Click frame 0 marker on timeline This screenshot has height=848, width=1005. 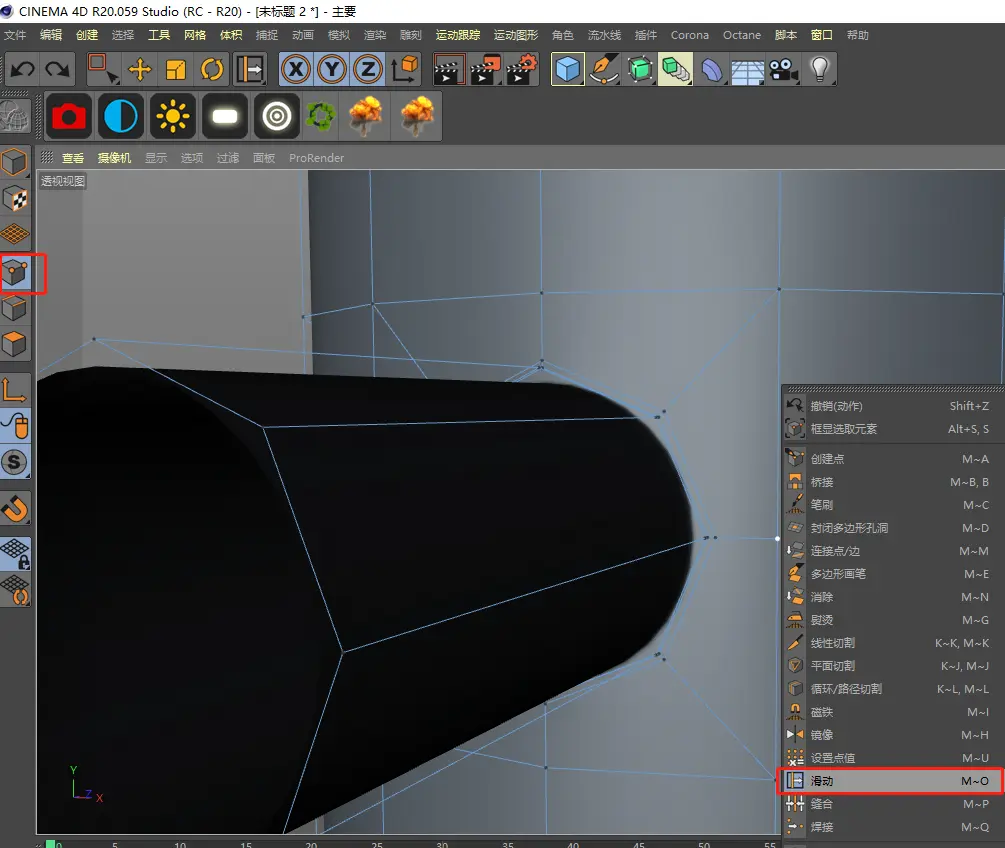point(51,843)
